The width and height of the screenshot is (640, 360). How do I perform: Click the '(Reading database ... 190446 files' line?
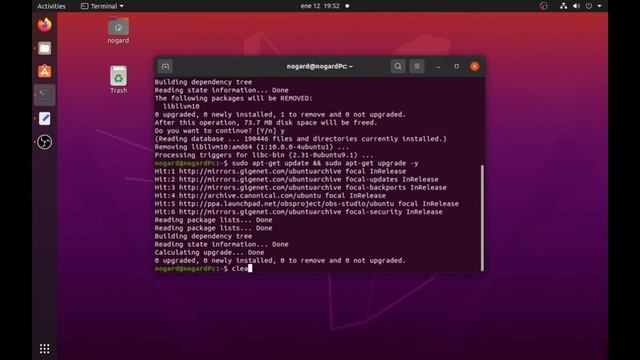click(x=300, y=139)
